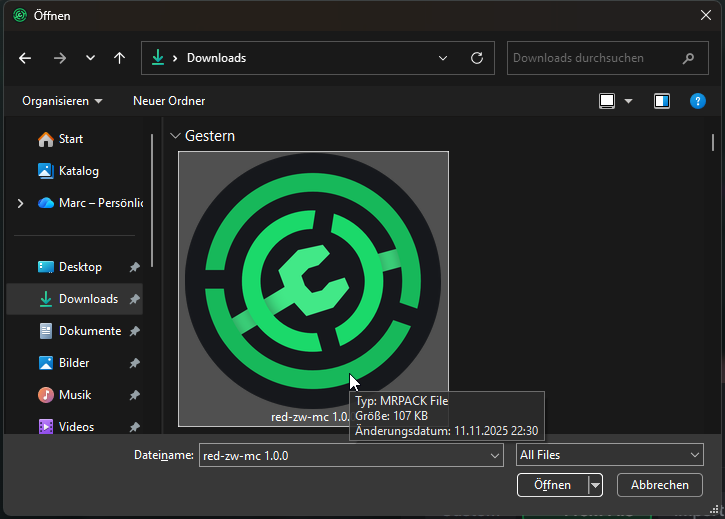
Task: Create a folder with Neuer Ordner
Action: coord(169,101)
